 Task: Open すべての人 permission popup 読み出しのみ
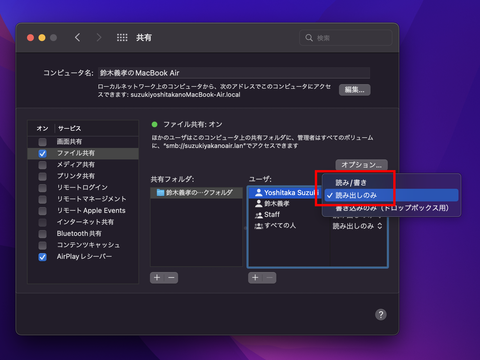(x=357, y=226)
